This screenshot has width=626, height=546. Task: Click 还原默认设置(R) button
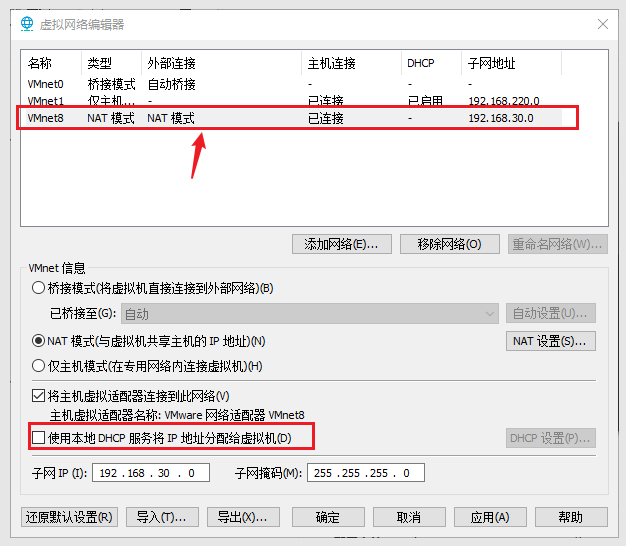click(69, 517)
